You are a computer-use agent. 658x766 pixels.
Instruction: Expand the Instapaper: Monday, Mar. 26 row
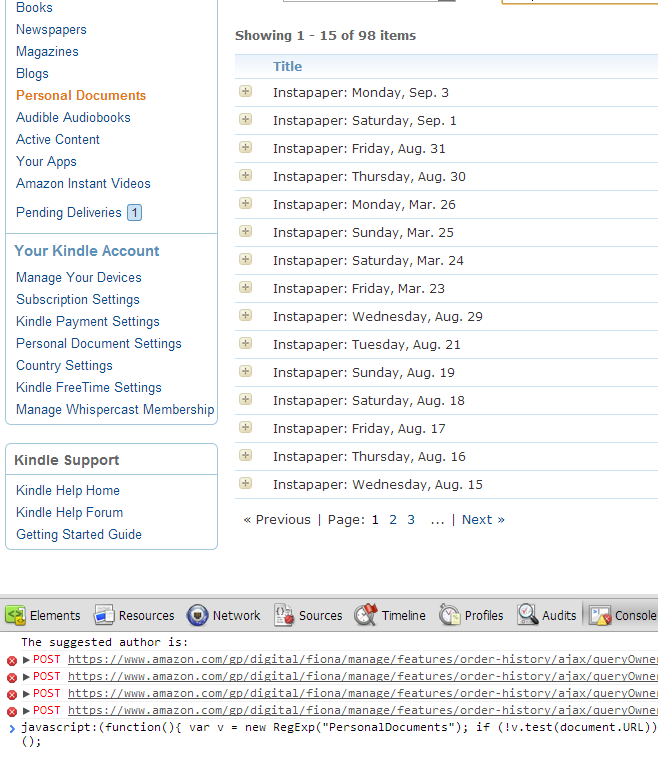246,203
